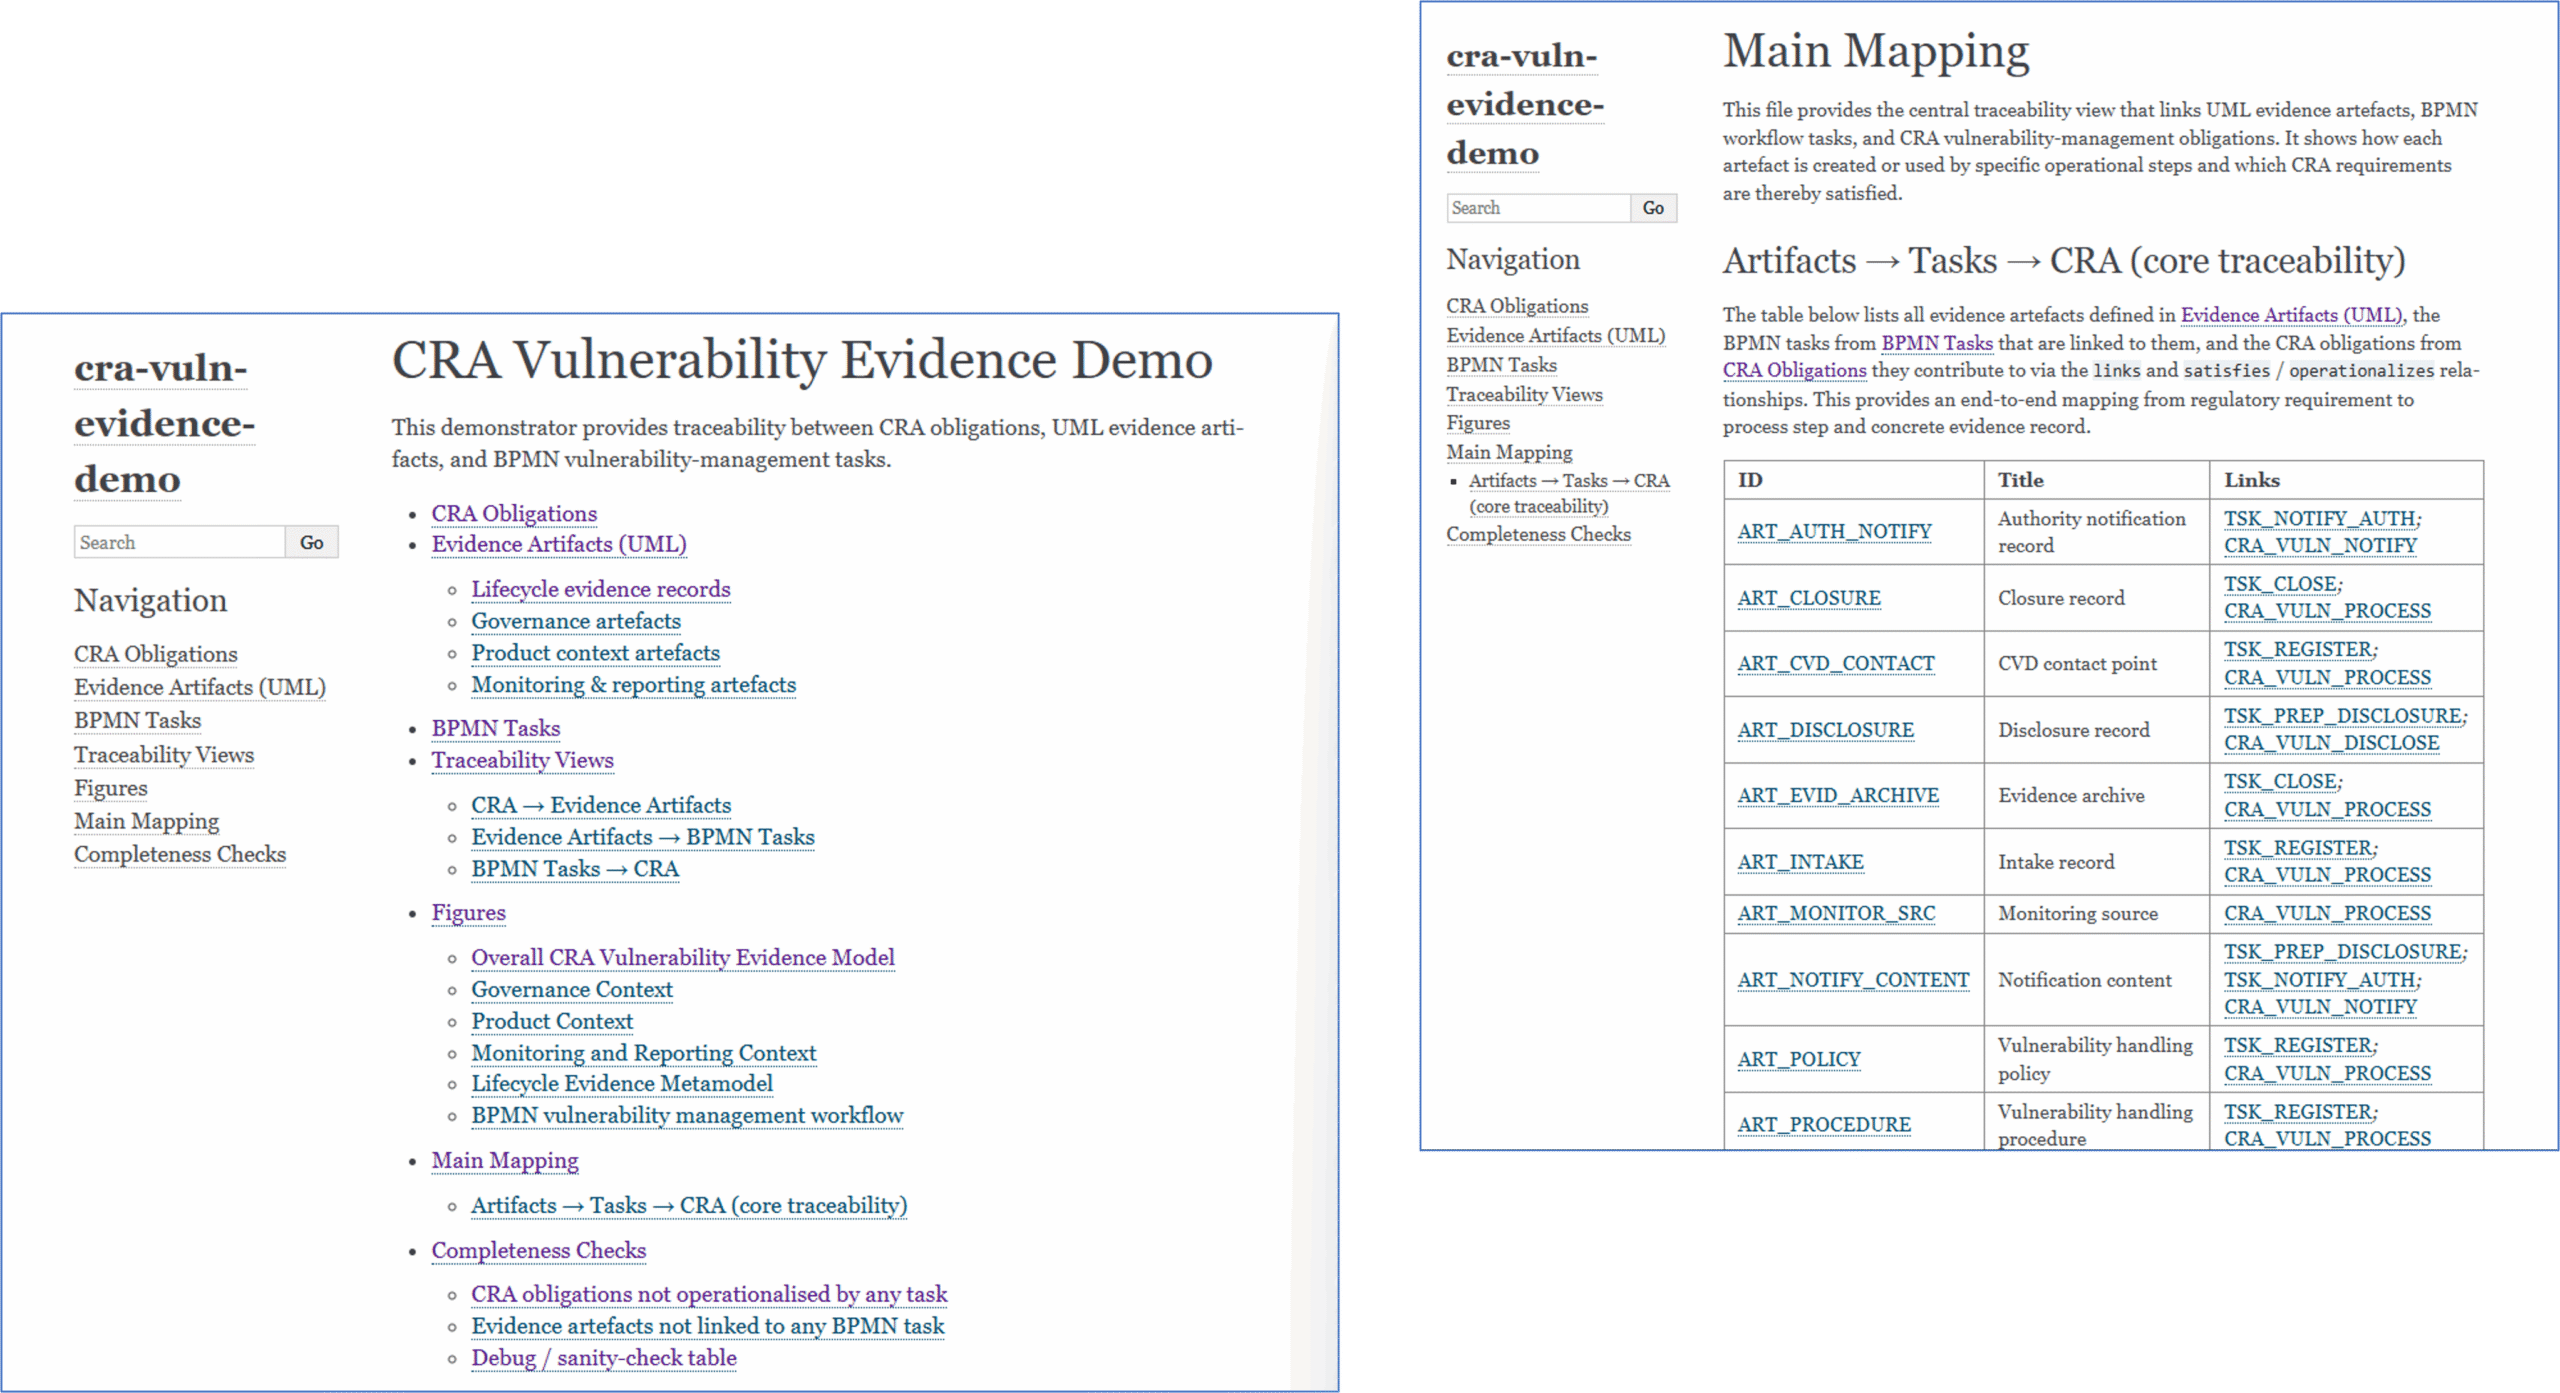Screen dimensions: 2560x1393
Task: Click the Evidence Artifacts (UML) link in the table intro paragraph
Action: (2292, 315)
